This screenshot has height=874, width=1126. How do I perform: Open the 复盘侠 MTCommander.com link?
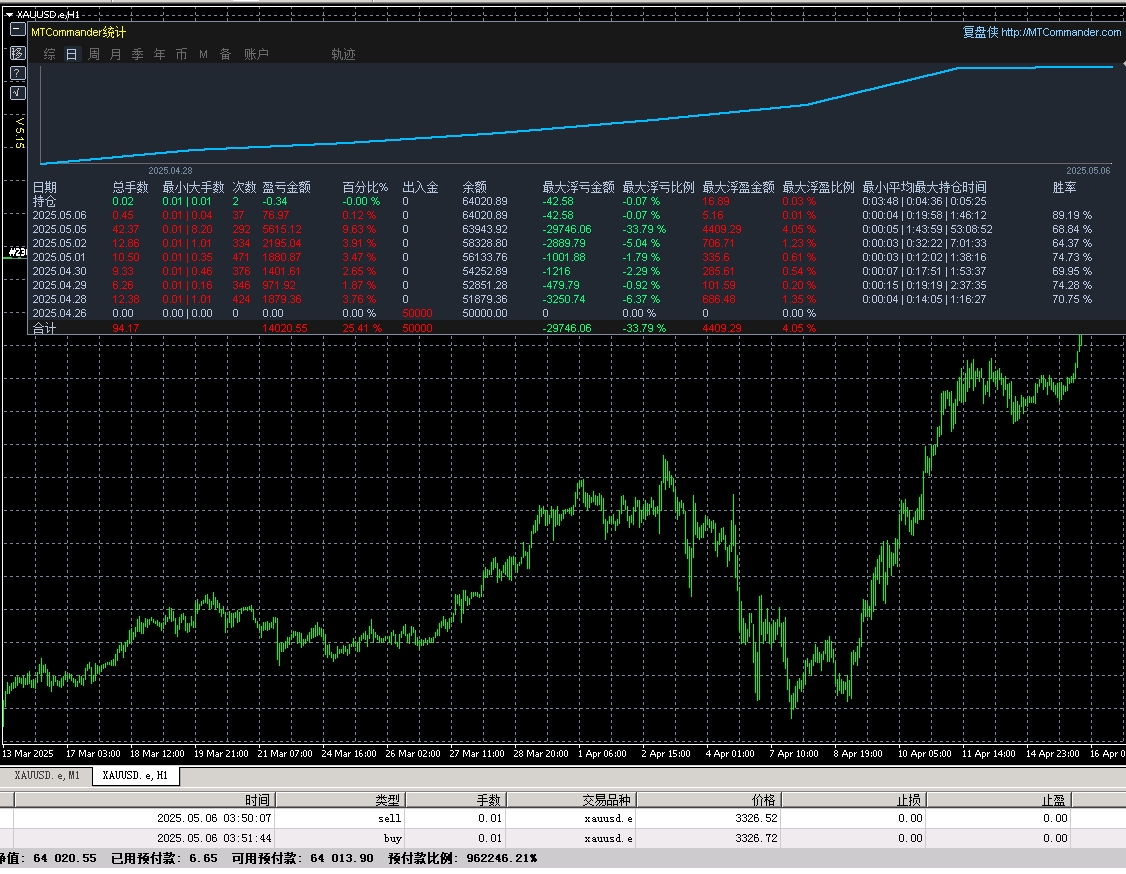pyautogui.click(x=1041, y=32)
